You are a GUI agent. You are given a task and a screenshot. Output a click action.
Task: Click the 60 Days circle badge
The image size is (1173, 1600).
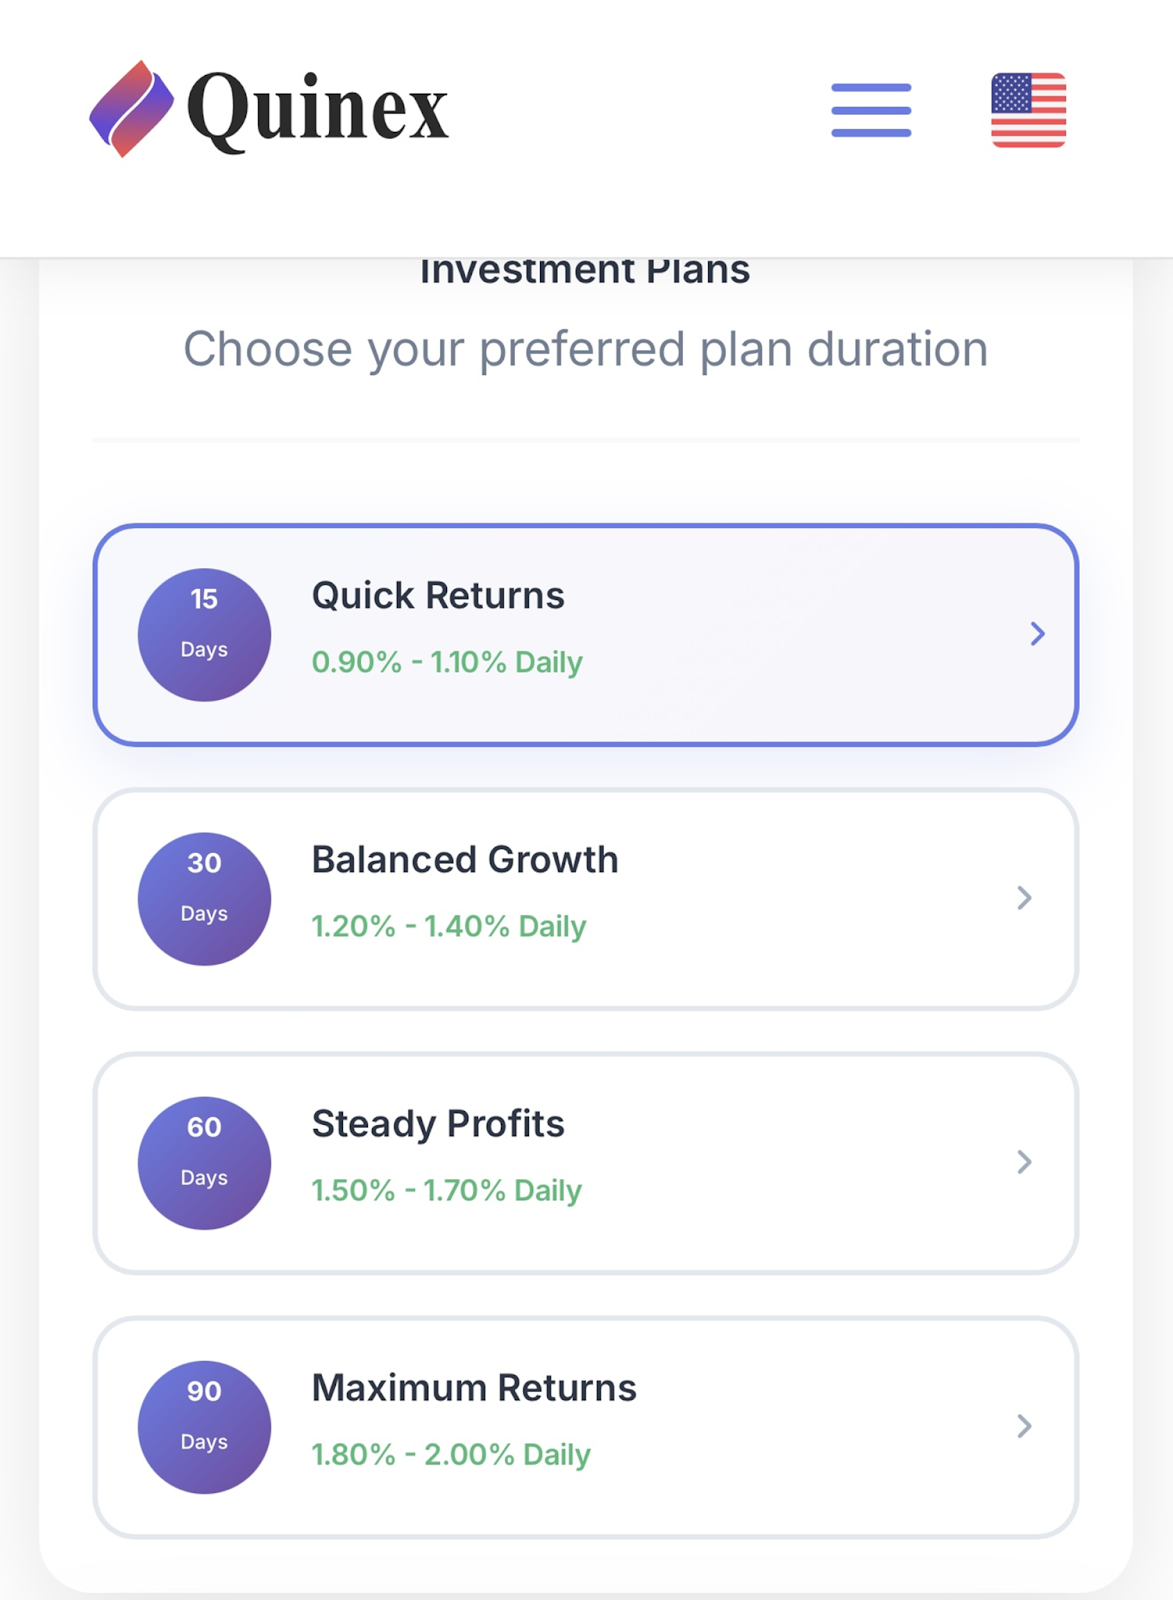(x=204, y=1163)
